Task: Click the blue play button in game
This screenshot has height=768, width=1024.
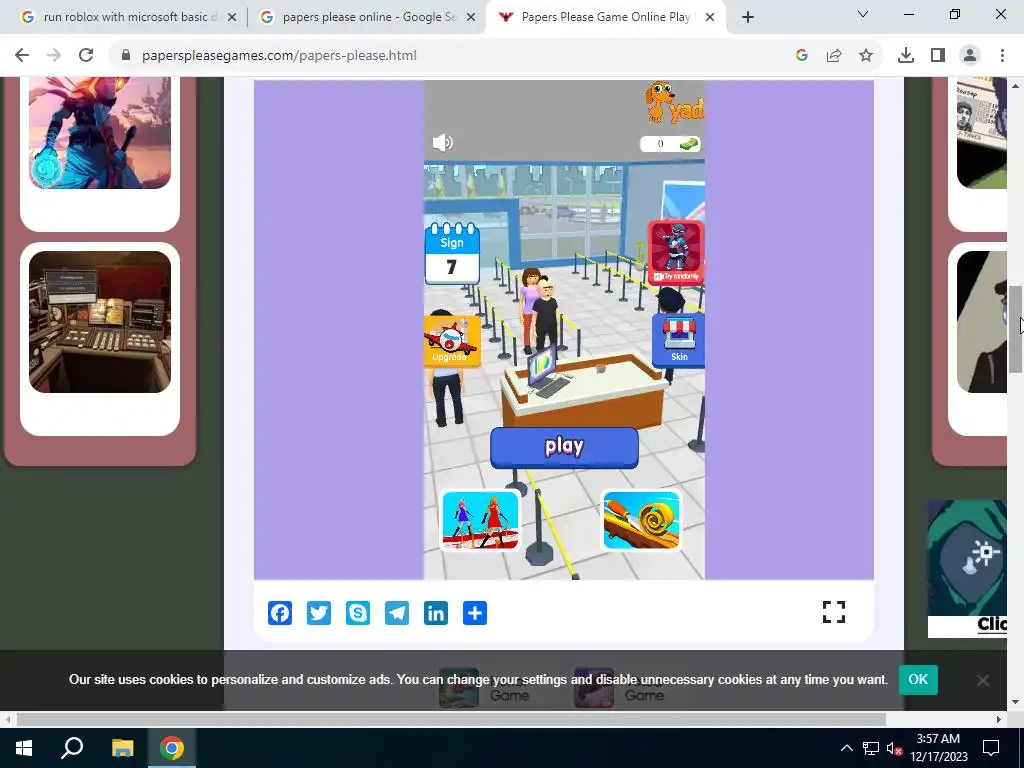Action: pyautogui.click(x=564, y=447)
